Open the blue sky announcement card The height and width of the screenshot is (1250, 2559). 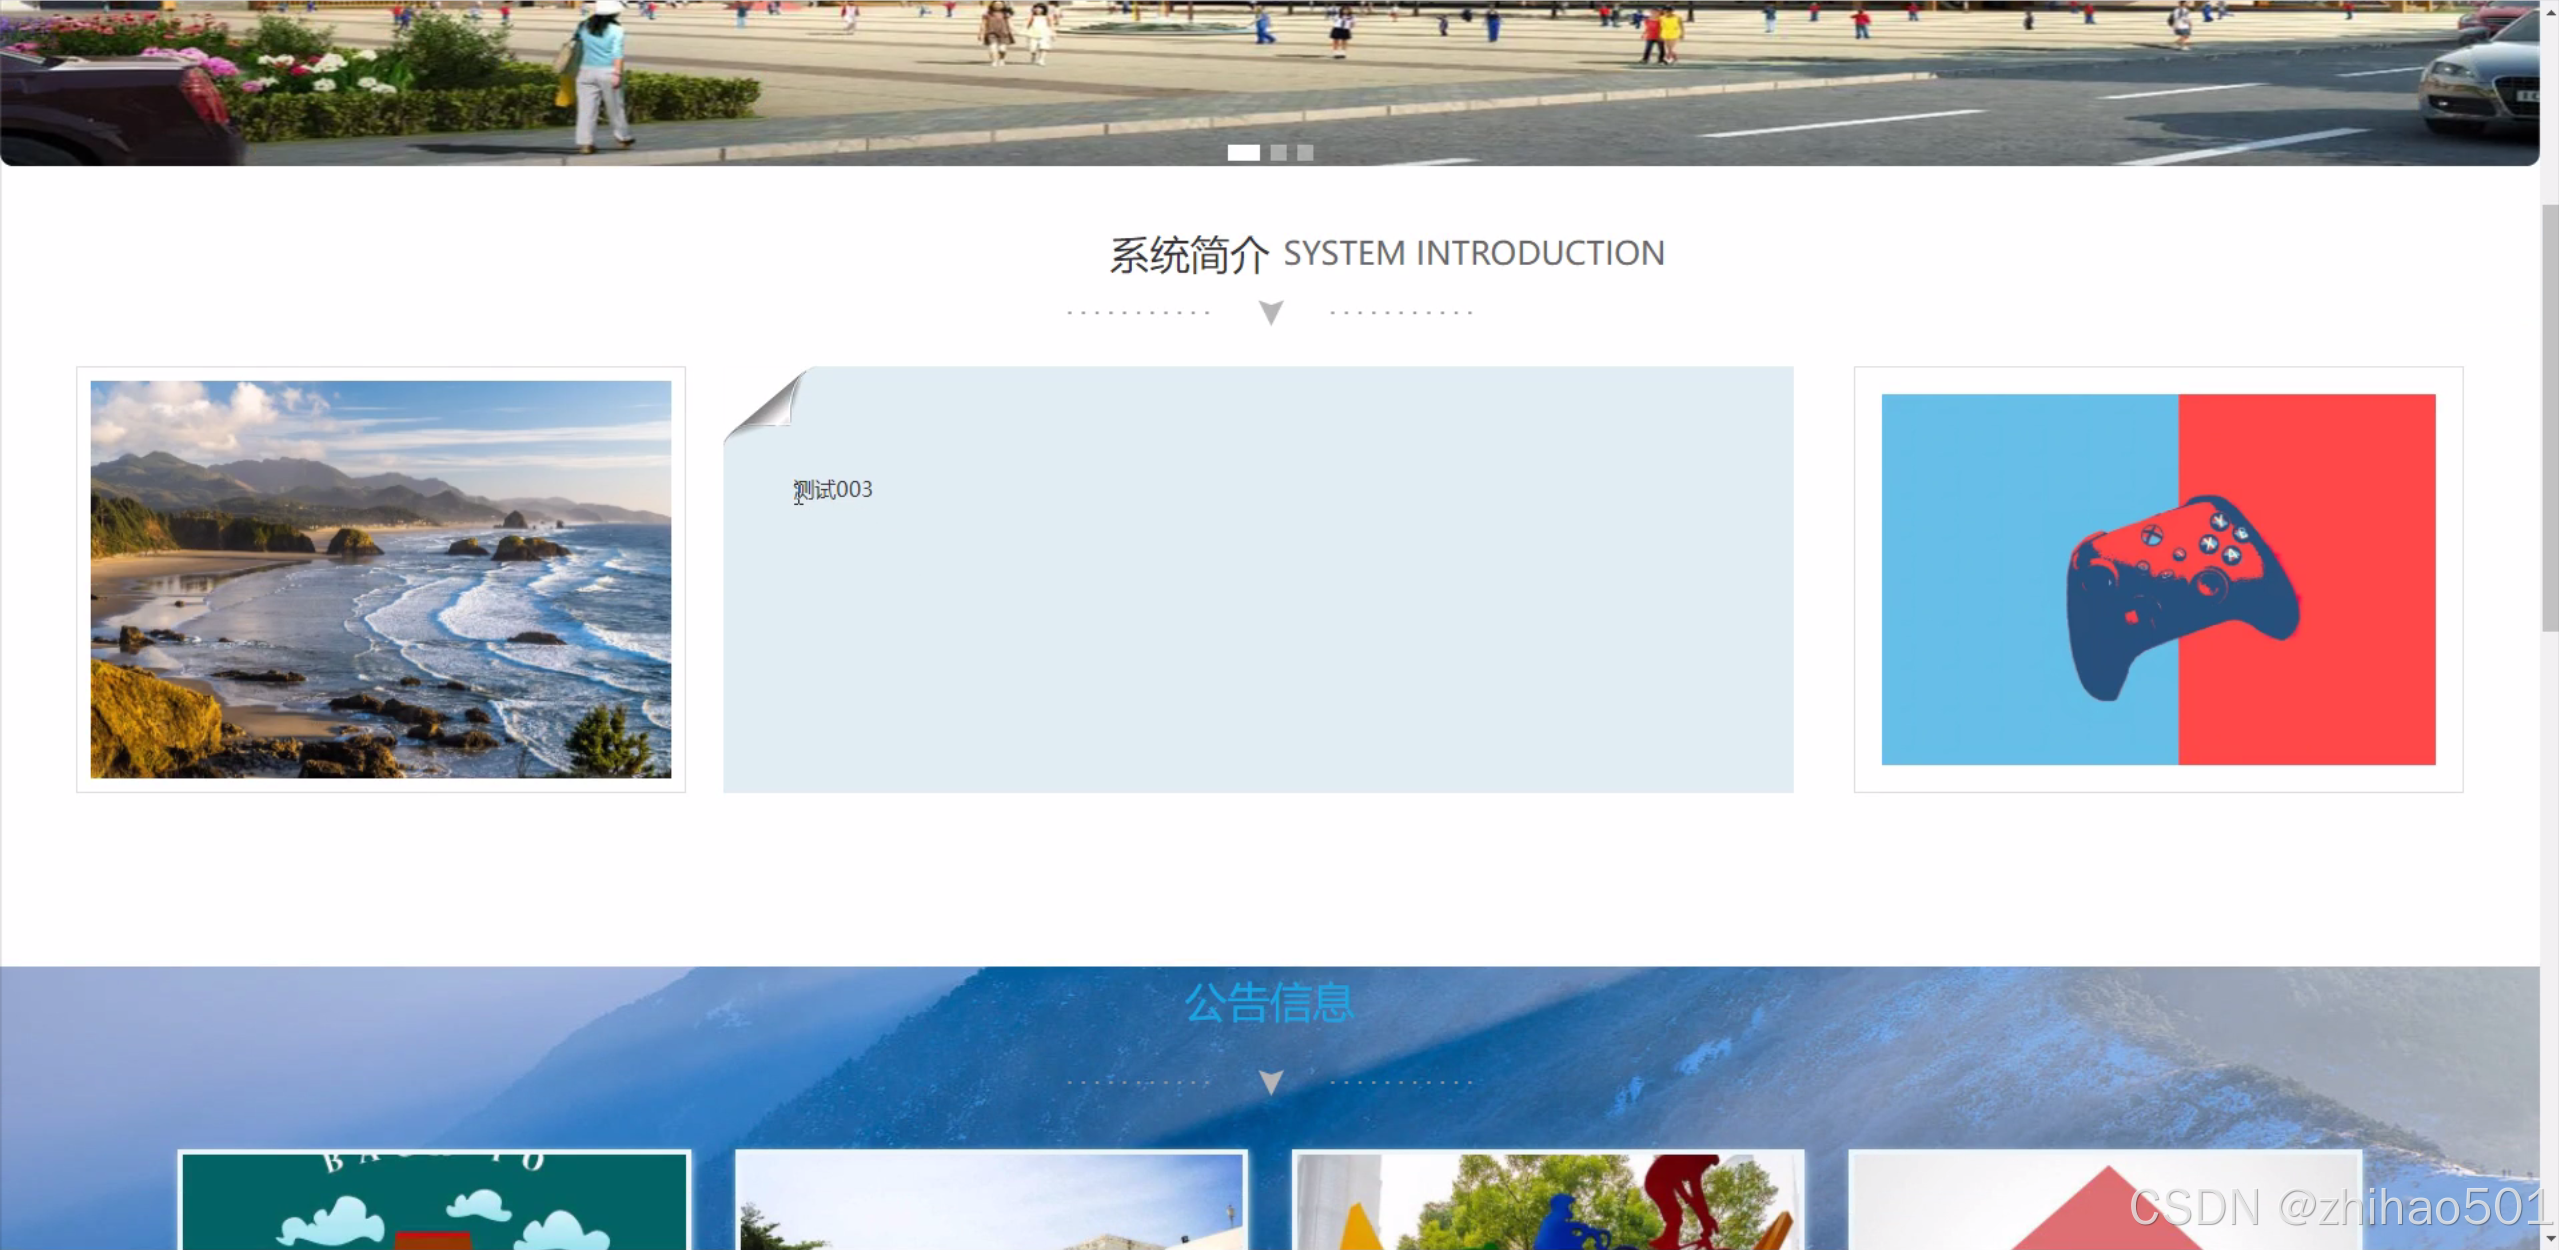tap(991, 1200)
